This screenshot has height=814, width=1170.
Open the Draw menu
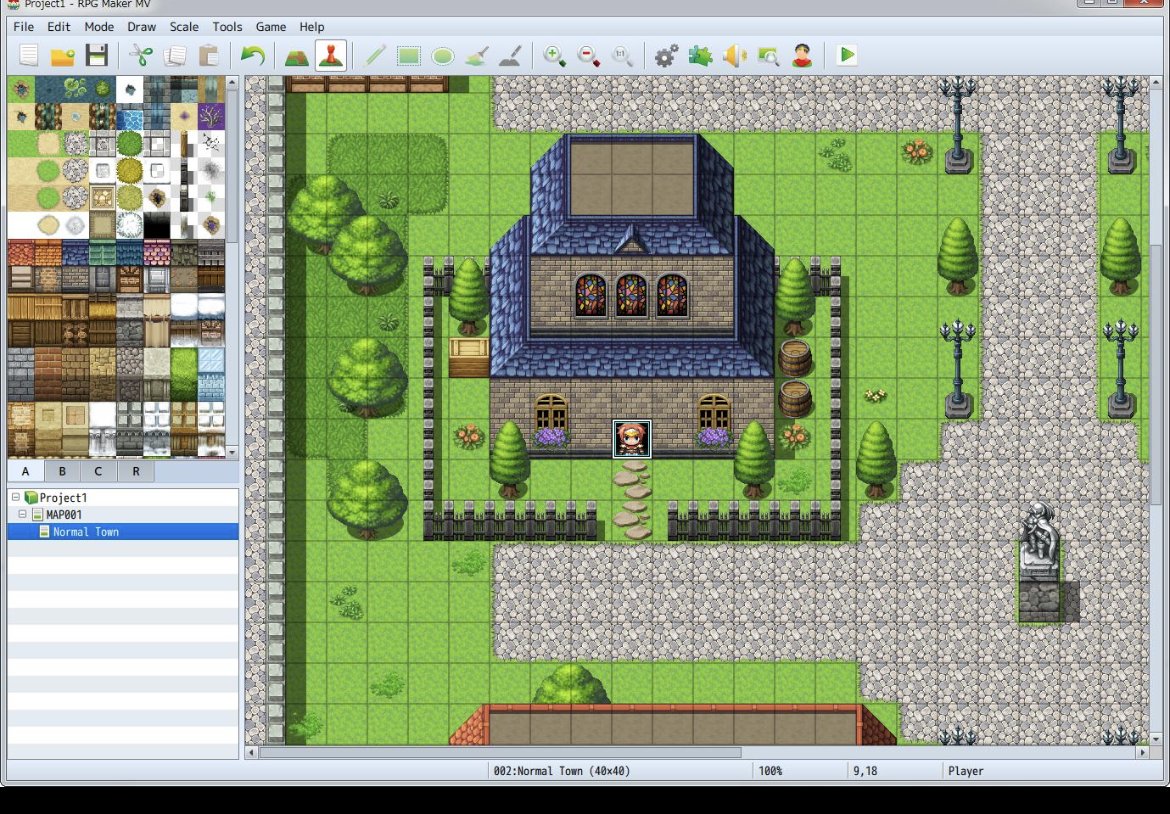(141, 26)
